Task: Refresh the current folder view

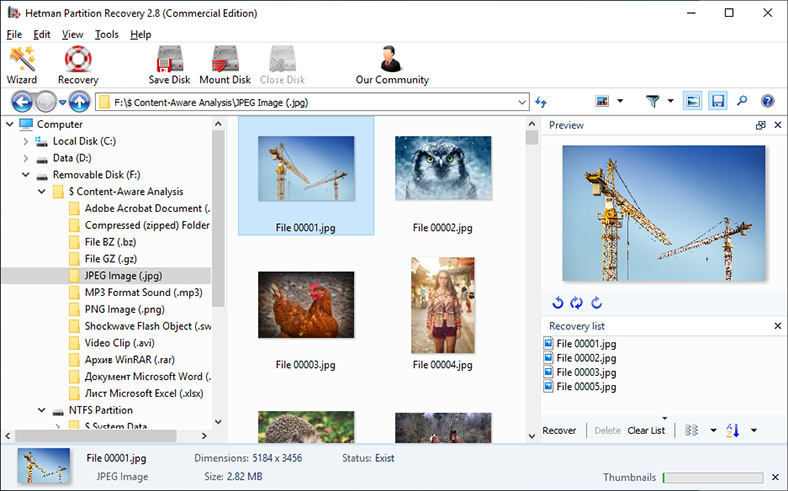Action: (x=541, y=102)
